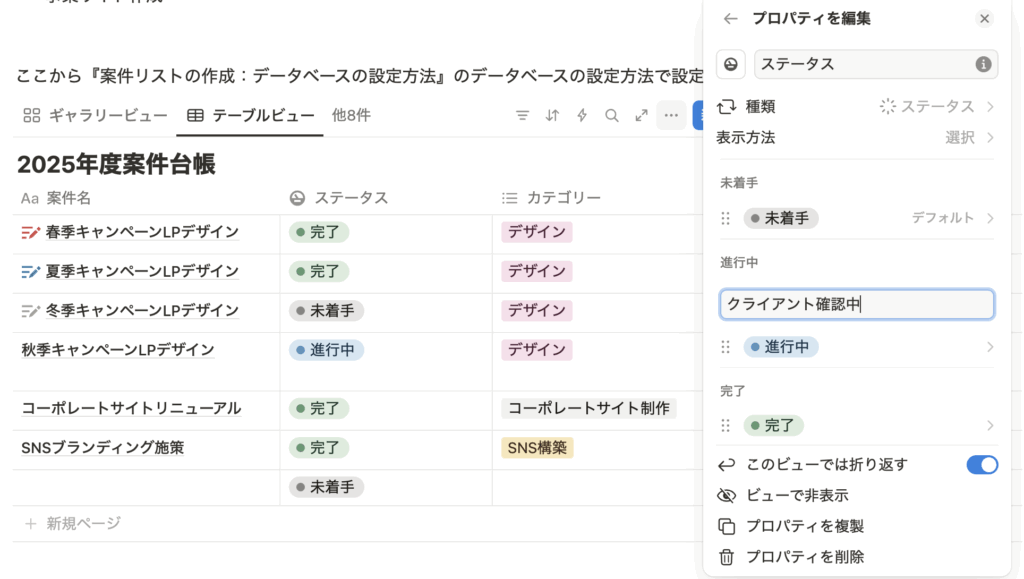Hide property with 'ビューで非表示'
The width and height of the screenshot is (1024, 579).
click(x=797, y=496)
